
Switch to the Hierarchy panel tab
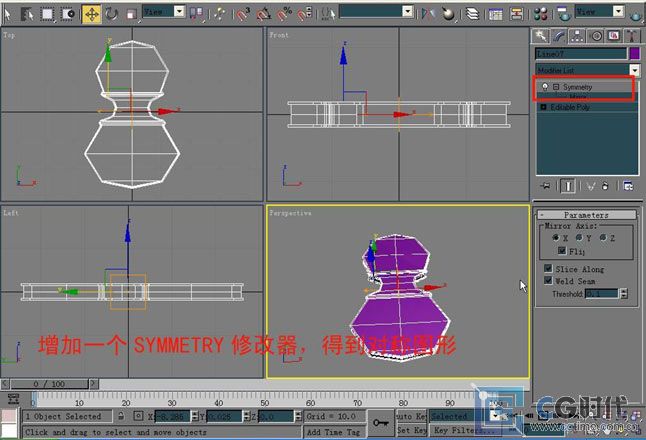tap(578, 36)
